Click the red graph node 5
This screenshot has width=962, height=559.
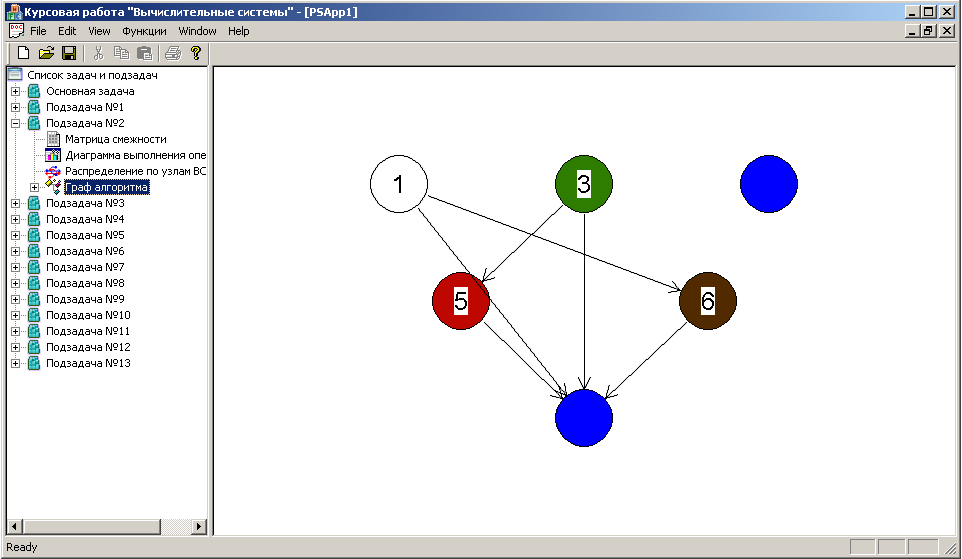[461, 301]
